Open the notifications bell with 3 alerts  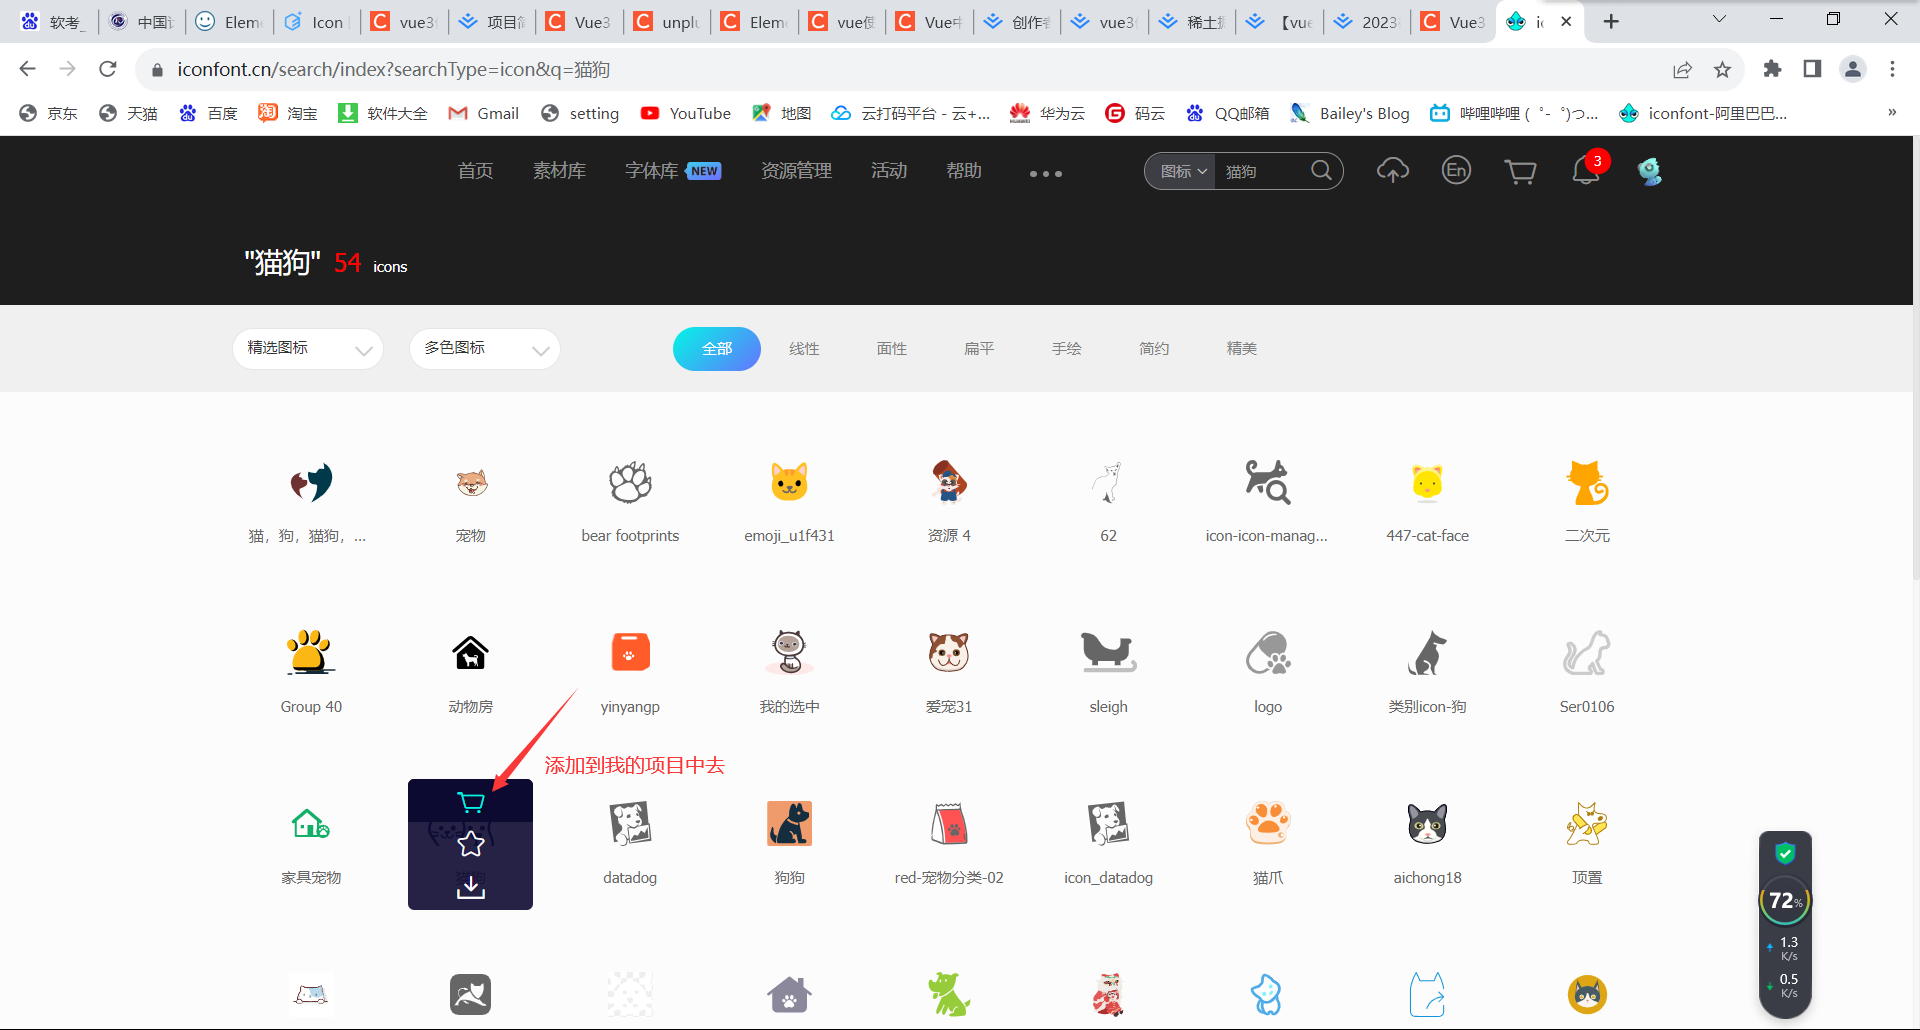pos(1585,171)
